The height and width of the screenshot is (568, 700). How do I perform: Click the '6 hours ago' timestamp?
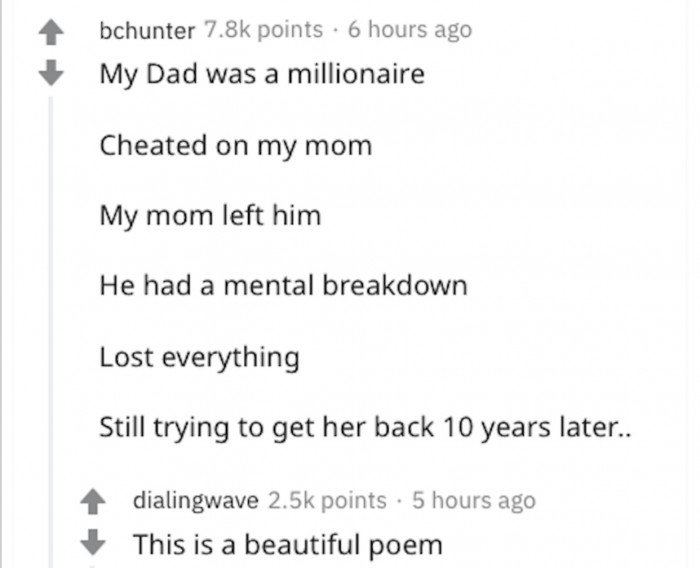[409, 30]
